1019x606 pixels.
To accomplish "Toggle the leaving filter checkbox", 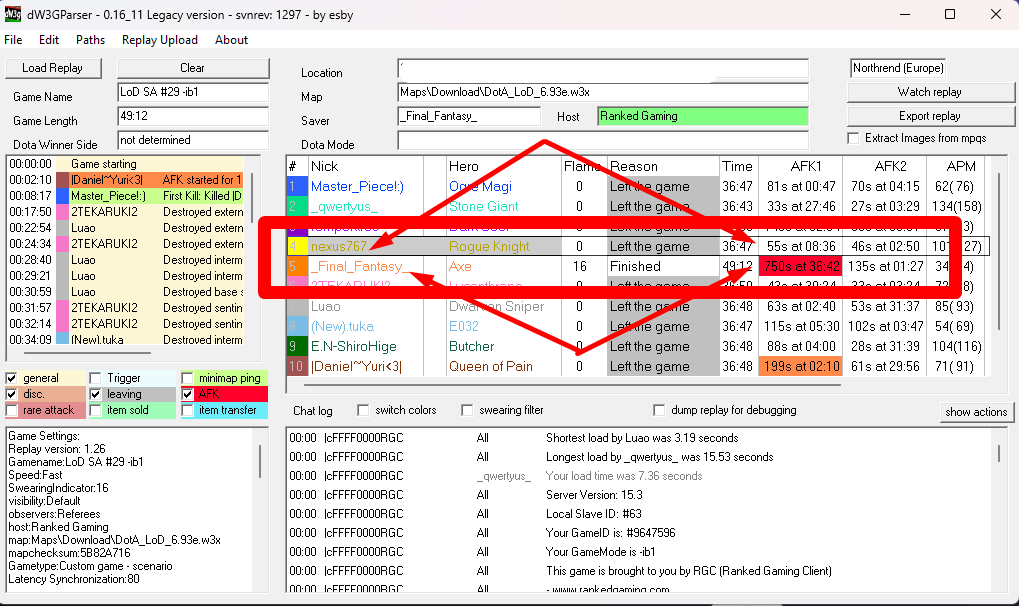I will (96, 394).
